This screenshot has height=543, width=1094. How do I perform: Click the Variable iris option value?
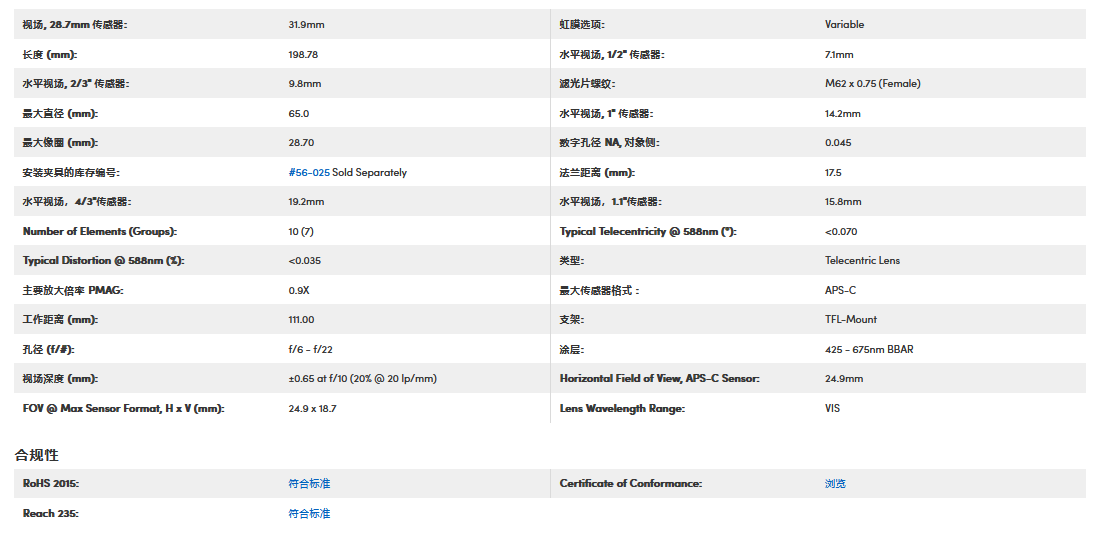click(x=844, y=24)
